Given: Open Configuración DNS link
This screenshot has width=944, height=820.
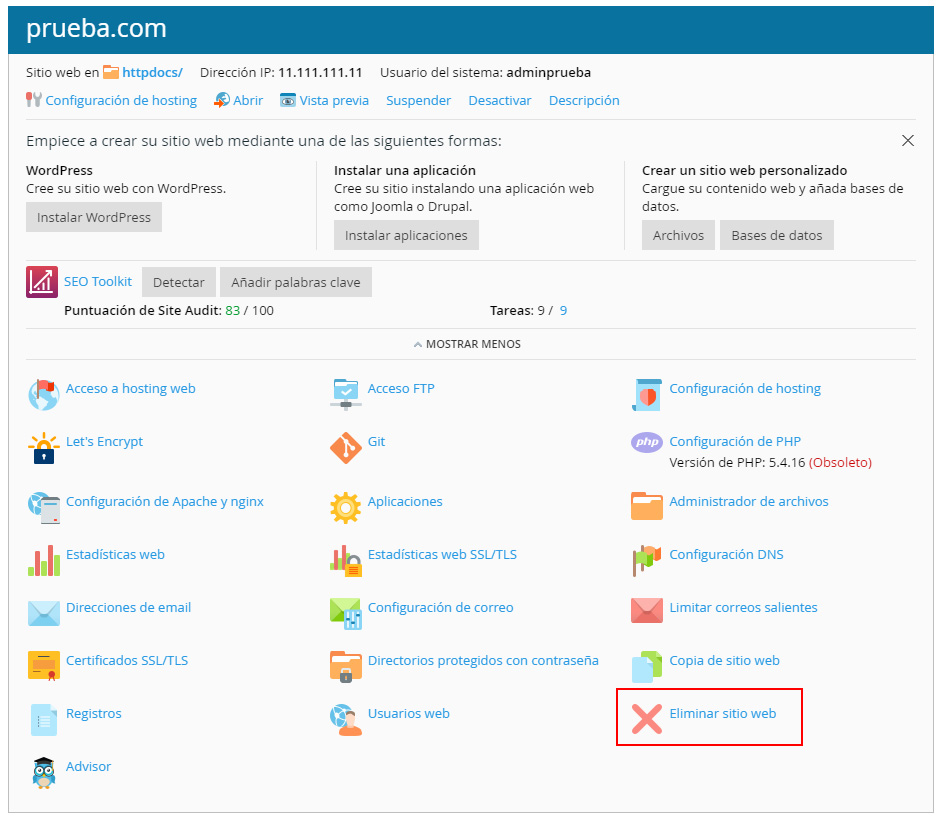Looking at the screenshot, I should [726, 555].
